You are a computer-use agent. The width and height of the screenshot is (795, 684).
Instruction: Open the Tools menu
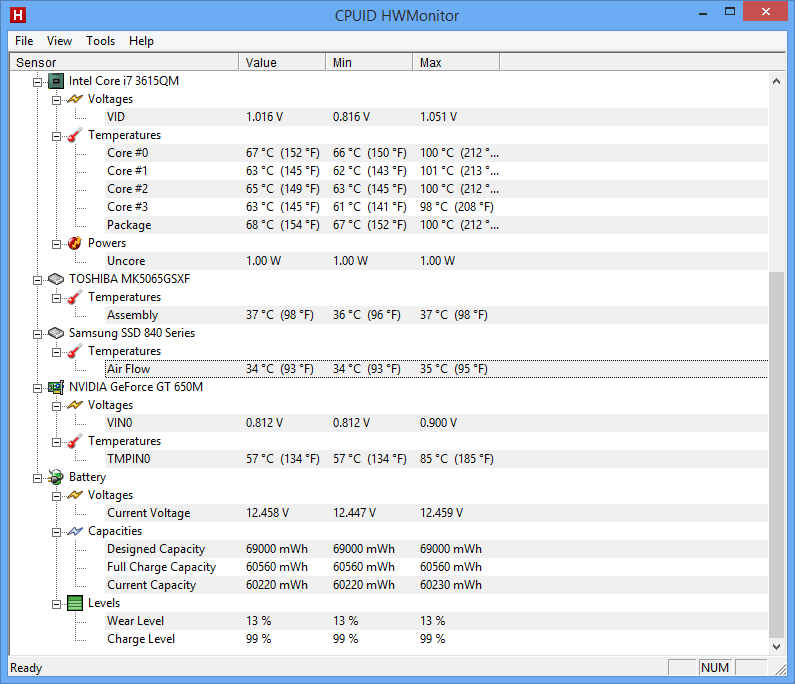(100, 41)
